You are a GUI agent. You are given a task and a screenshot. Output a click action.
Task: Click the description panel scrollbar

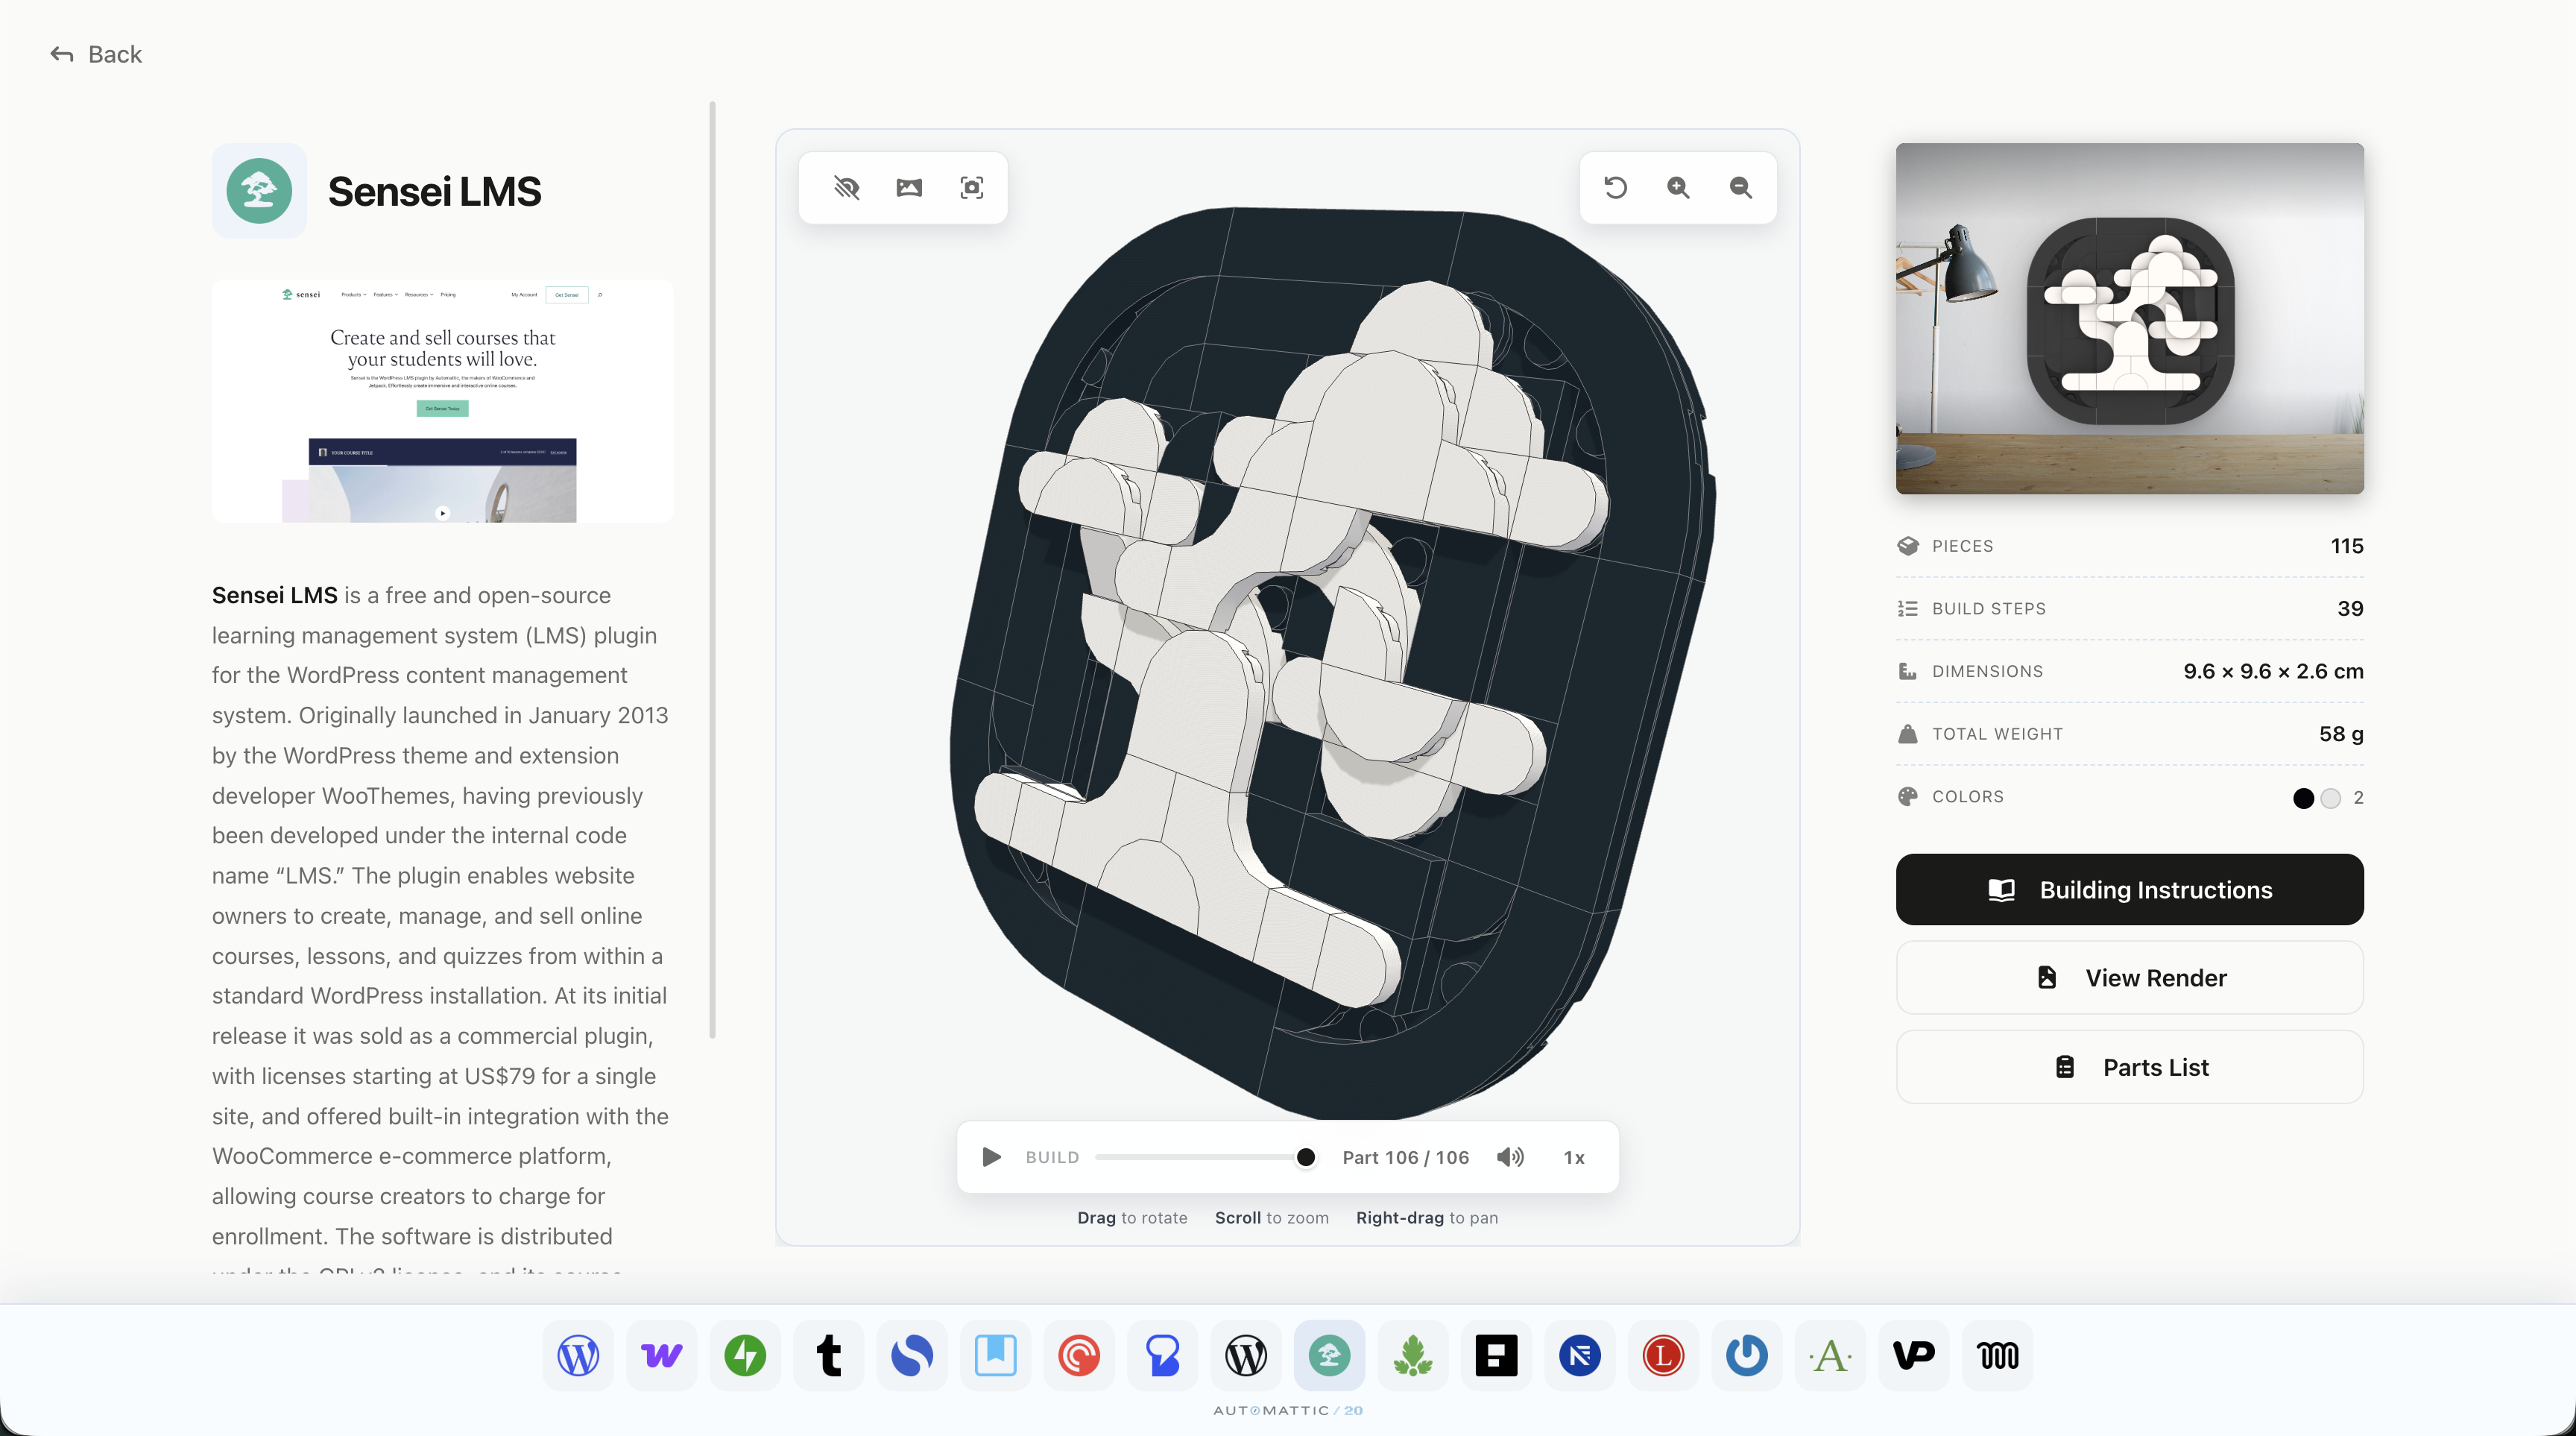tap(712, 570)
